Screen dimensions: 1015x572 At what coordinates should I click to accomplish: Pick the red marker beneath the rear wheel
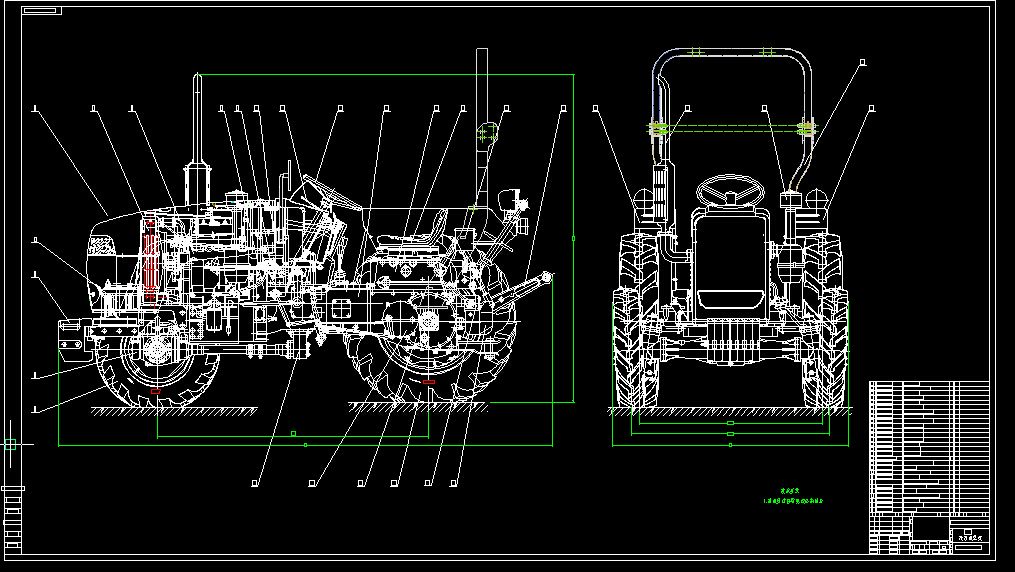coord(429,382)
